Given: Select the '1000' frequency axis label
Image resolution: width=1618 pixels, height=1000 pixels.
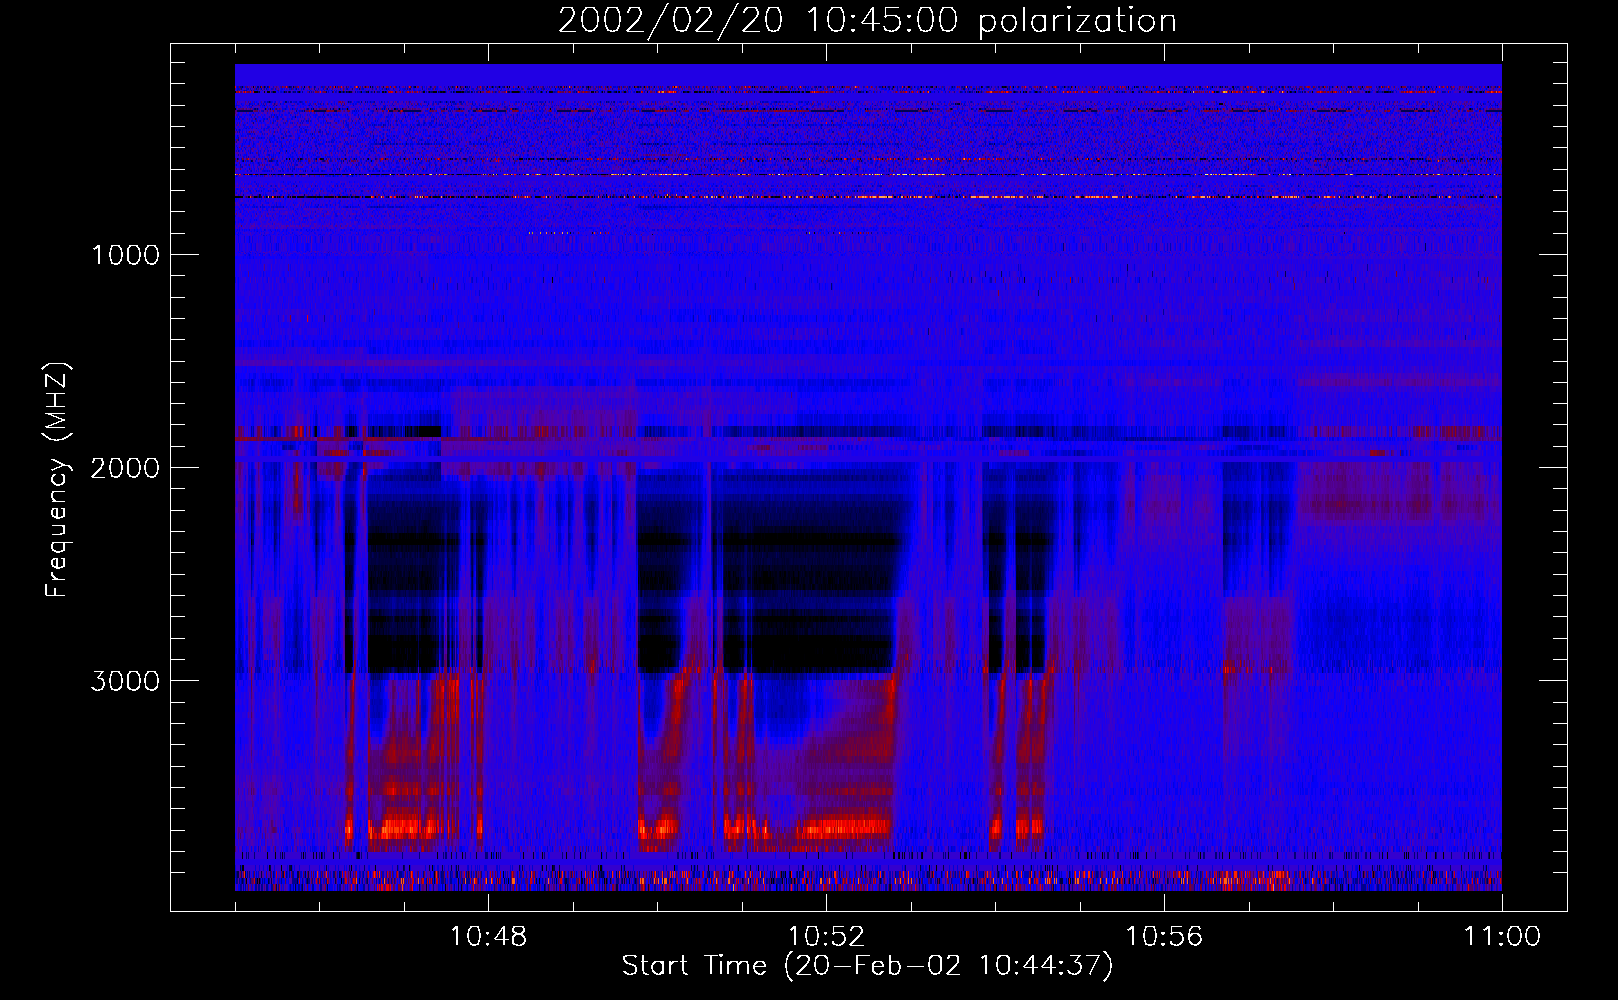Looking at the screenshot, I should (125, 255).
